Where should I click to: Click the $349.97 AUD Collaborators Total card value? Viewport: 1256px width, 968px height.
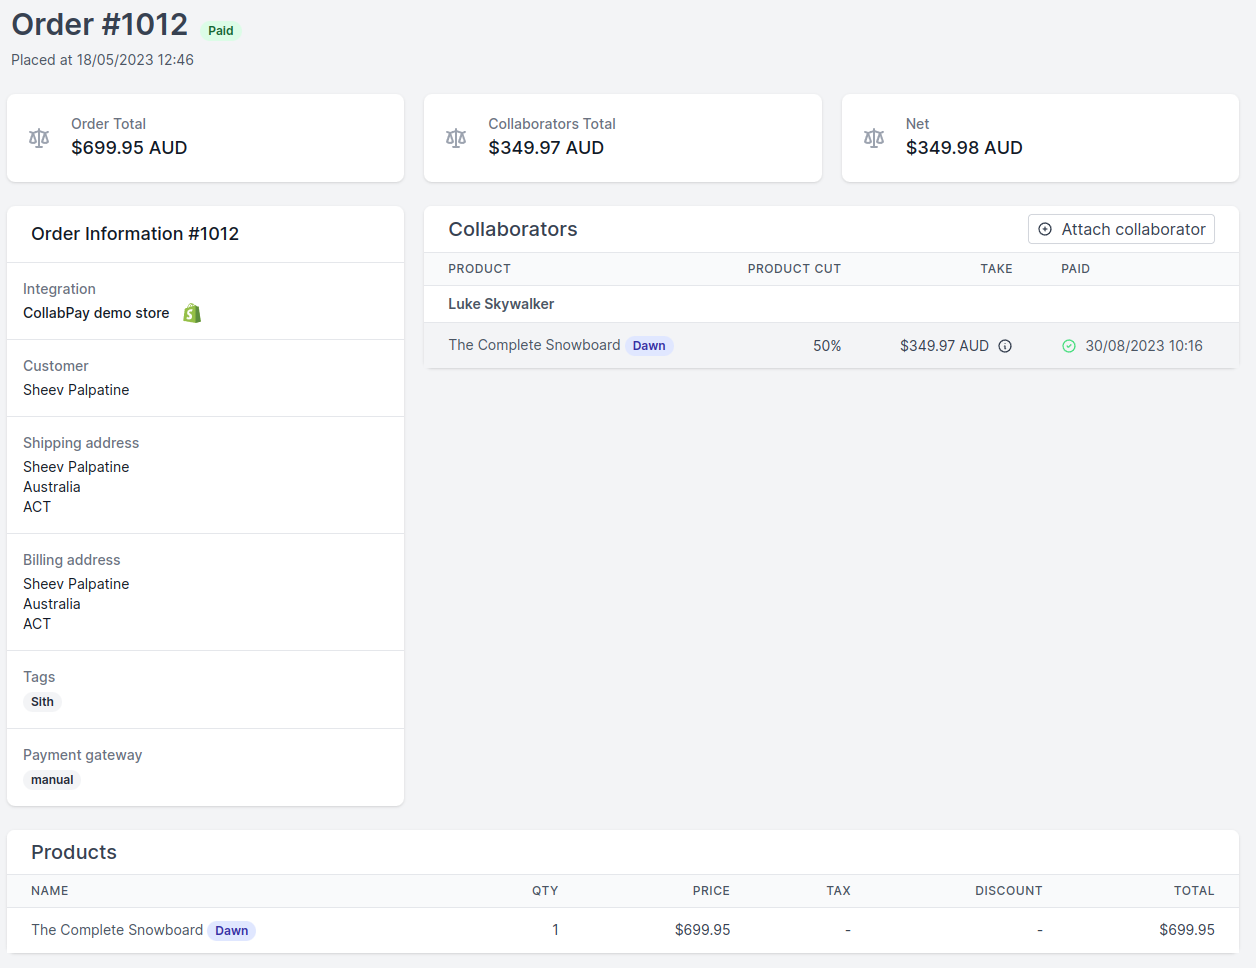point(546,148)
